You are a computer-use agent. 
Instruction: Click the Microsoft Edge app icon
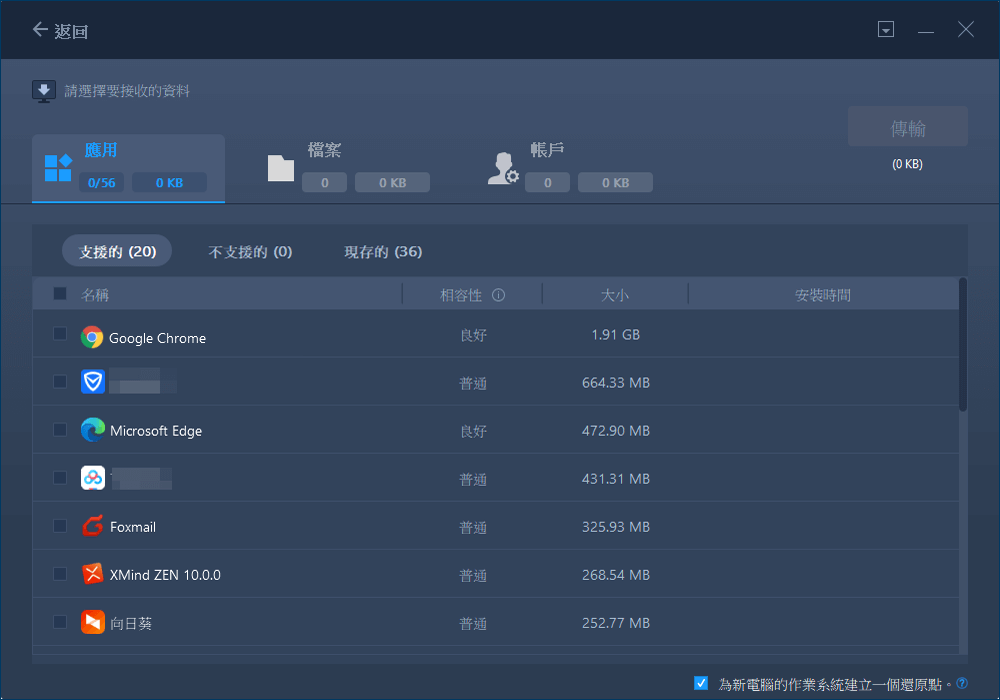92,430
